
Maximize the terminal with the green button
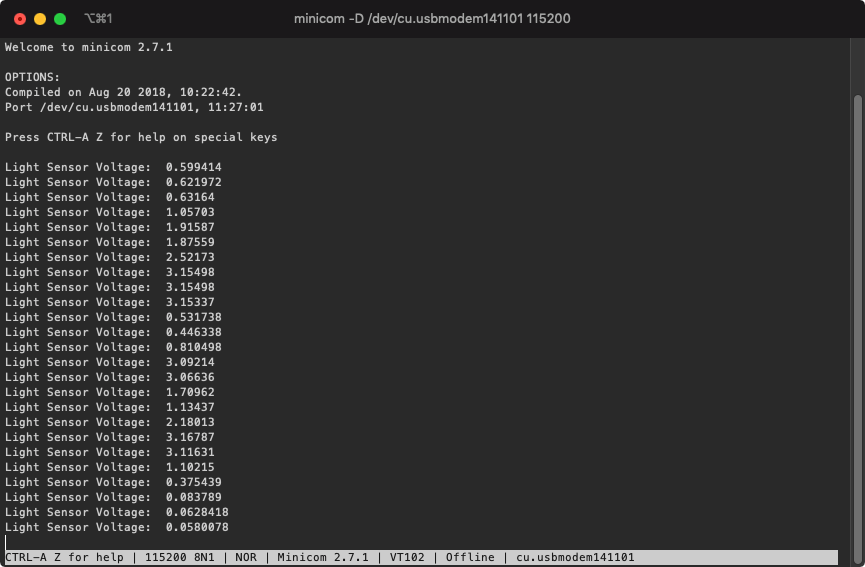coord(60,19)
